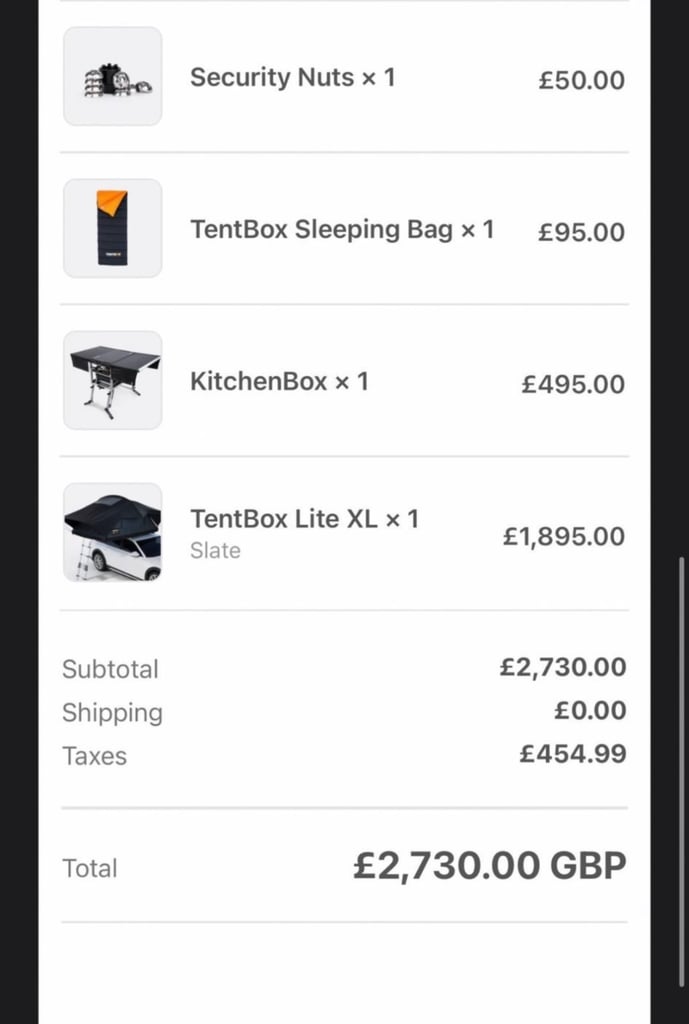Select the KitchenBox item title

pos(280,380)
